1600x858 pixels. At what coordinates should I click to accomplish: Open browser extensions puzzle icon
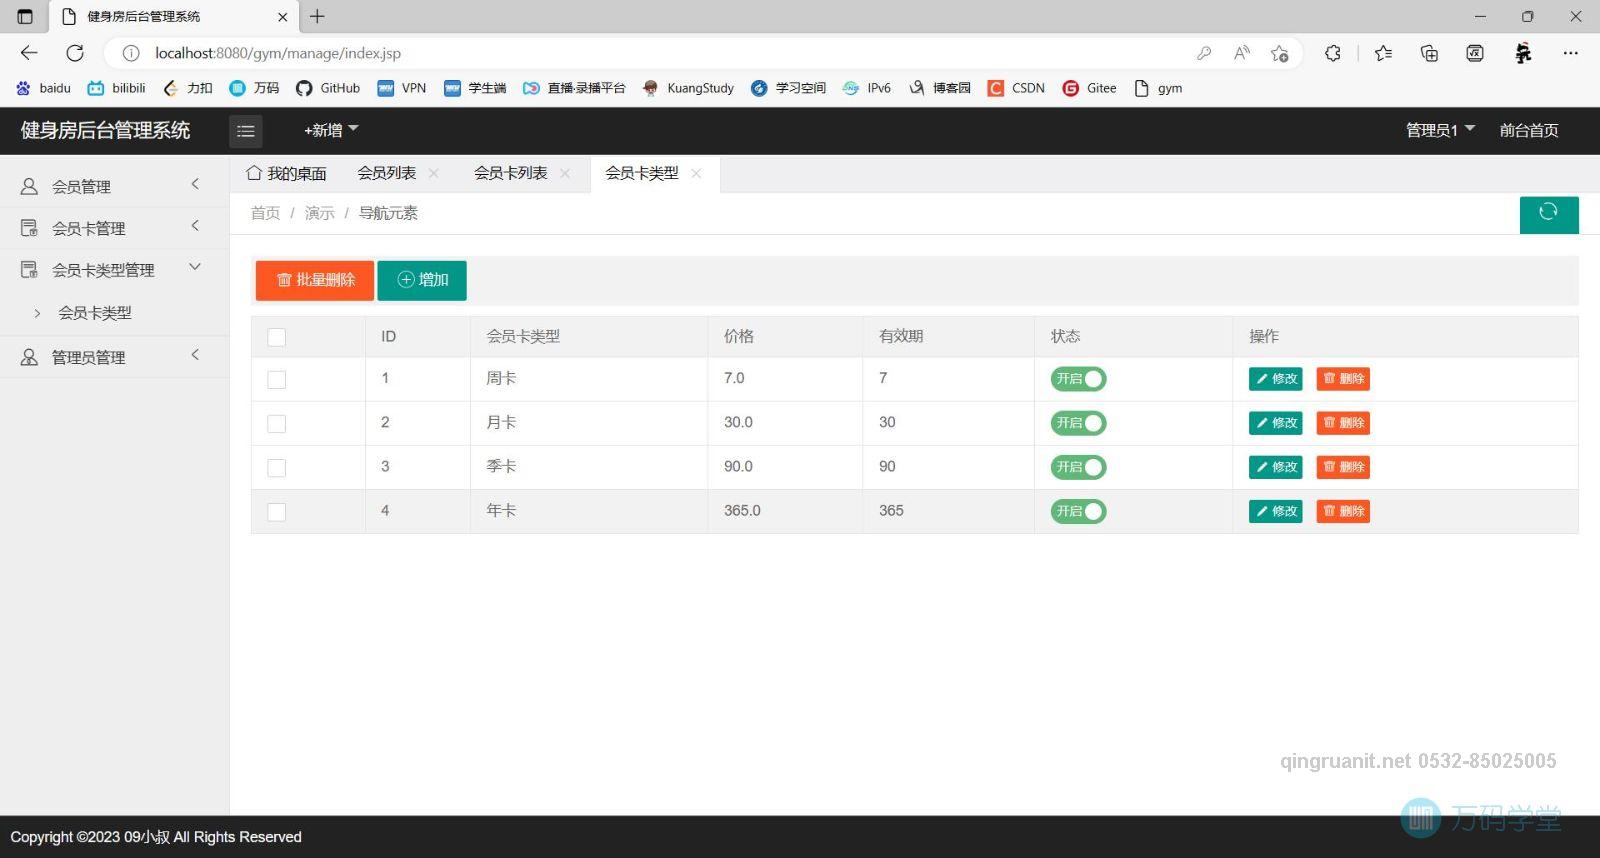(x=1333, y=53)
